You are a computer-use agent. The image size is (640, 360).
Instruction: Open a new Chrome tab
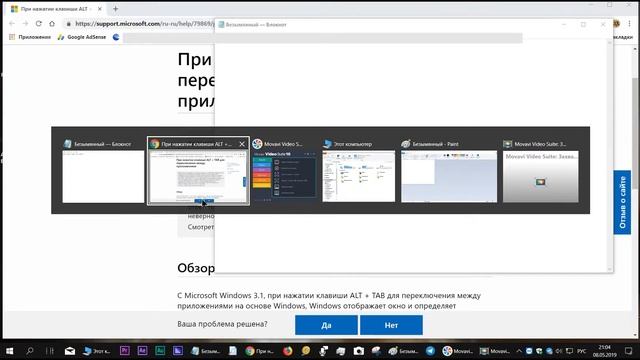pyautogui.click(x=116, y=9)
